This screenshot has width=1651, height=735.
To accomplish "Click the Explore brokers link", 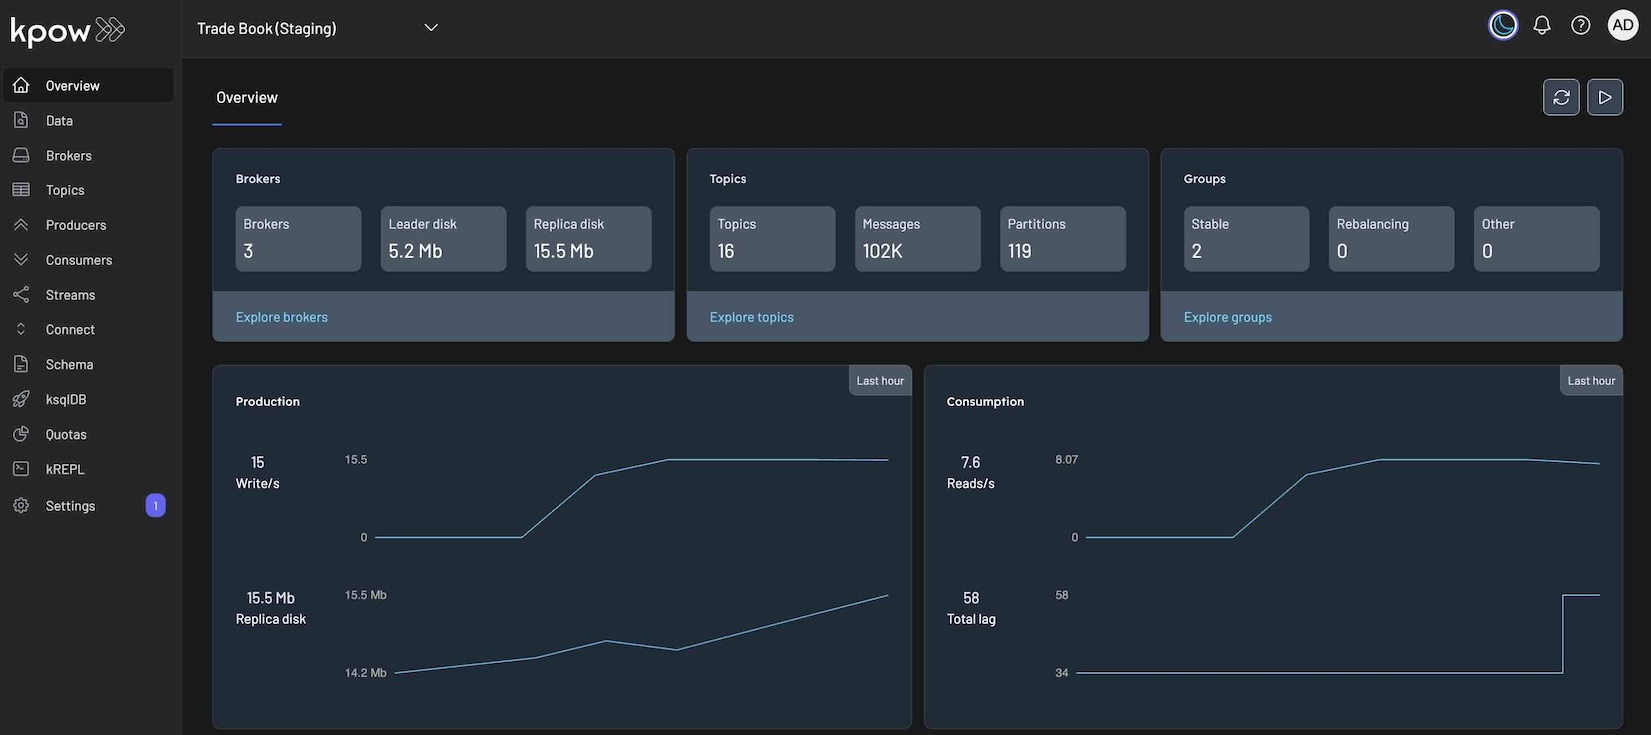I will click(282, 317).
